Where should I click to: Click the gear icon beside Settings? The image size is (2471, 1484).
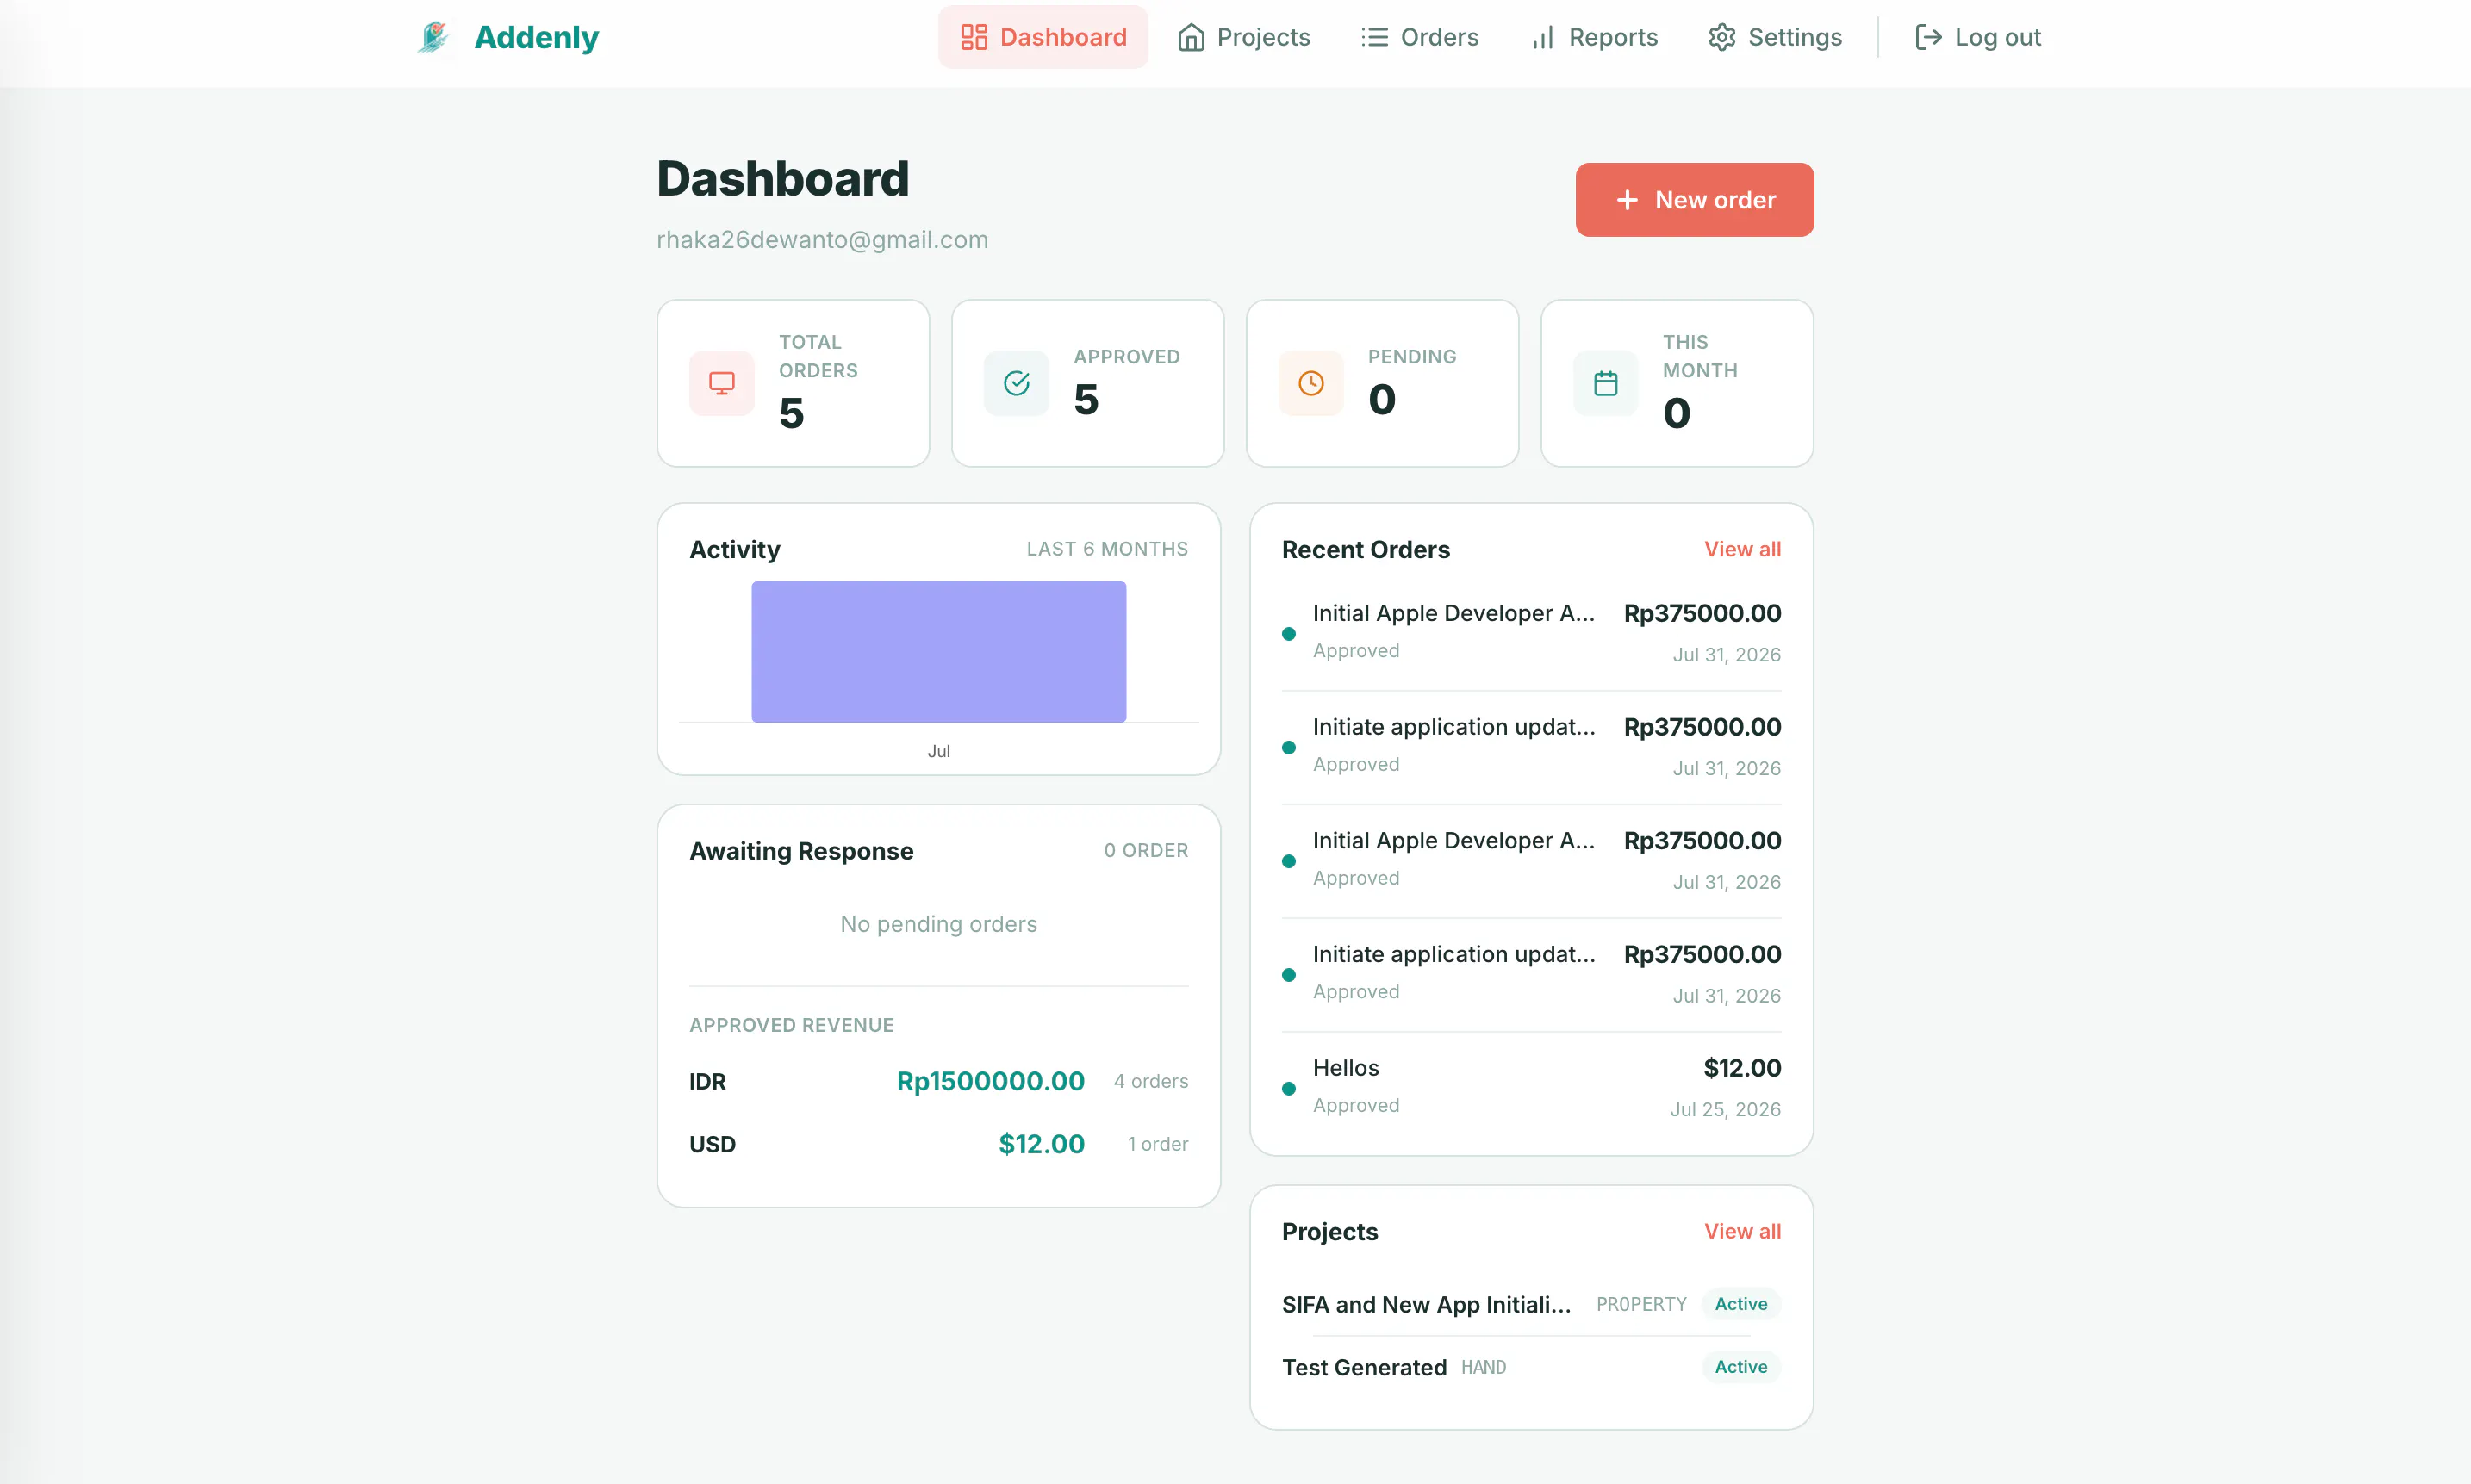click(1722, 37)
